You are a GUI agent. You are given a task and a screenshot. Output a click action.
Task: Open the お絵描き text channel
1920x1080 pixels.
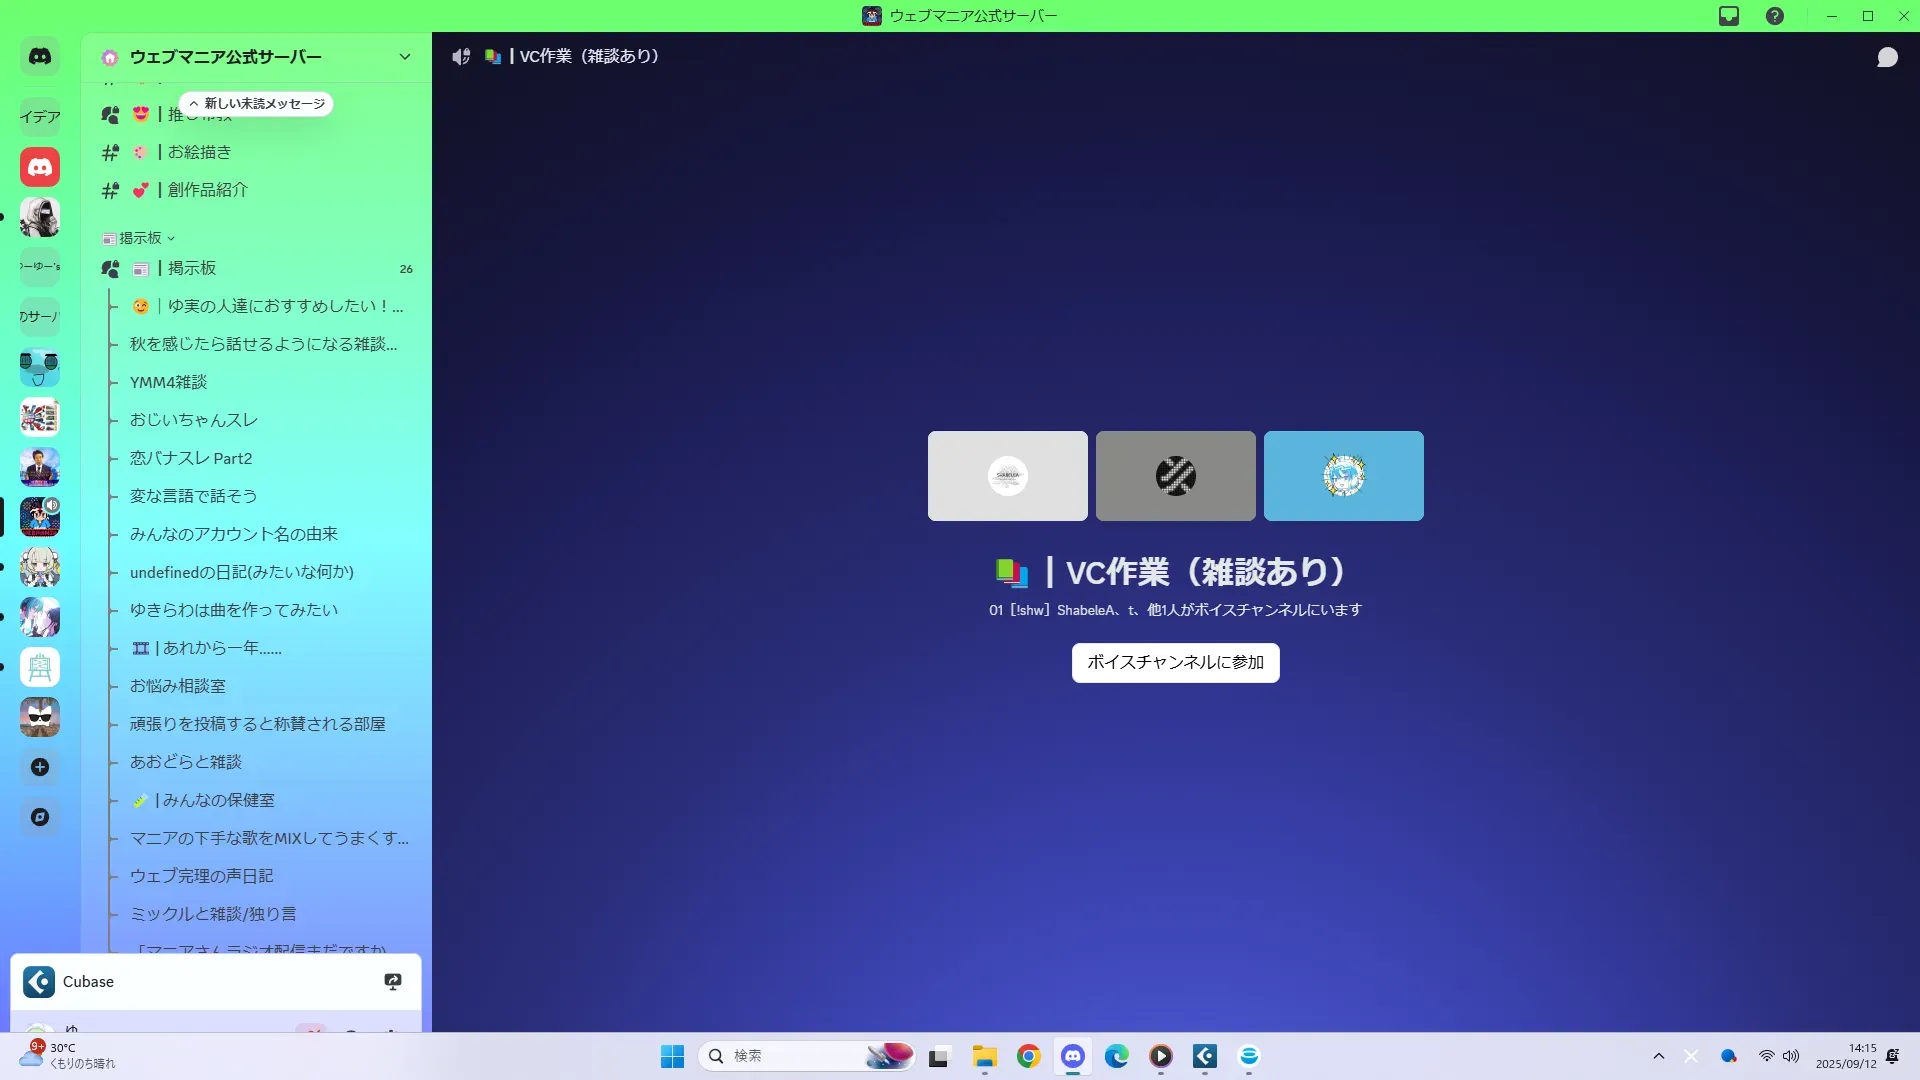coord(199,152)
